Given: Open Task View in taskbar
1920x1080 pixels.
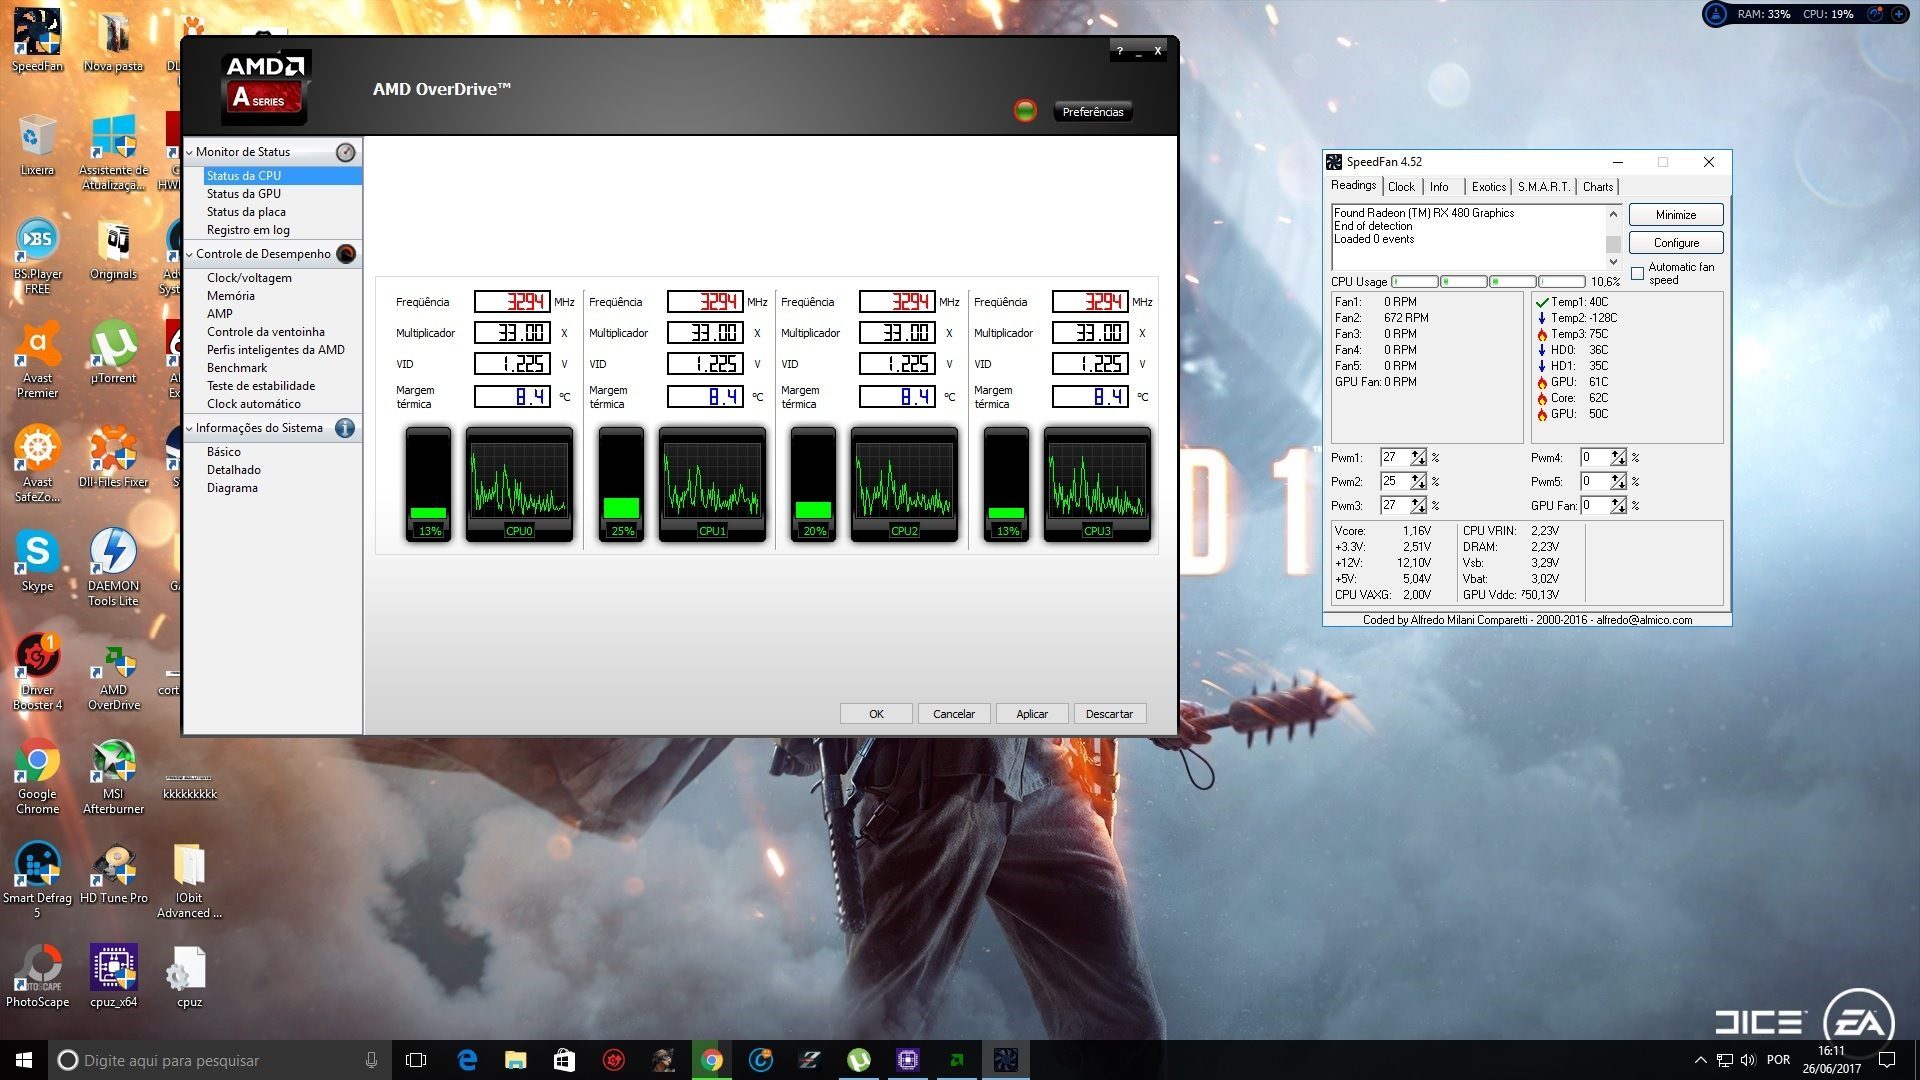Looking at the screenshot, I should 416,1060.
